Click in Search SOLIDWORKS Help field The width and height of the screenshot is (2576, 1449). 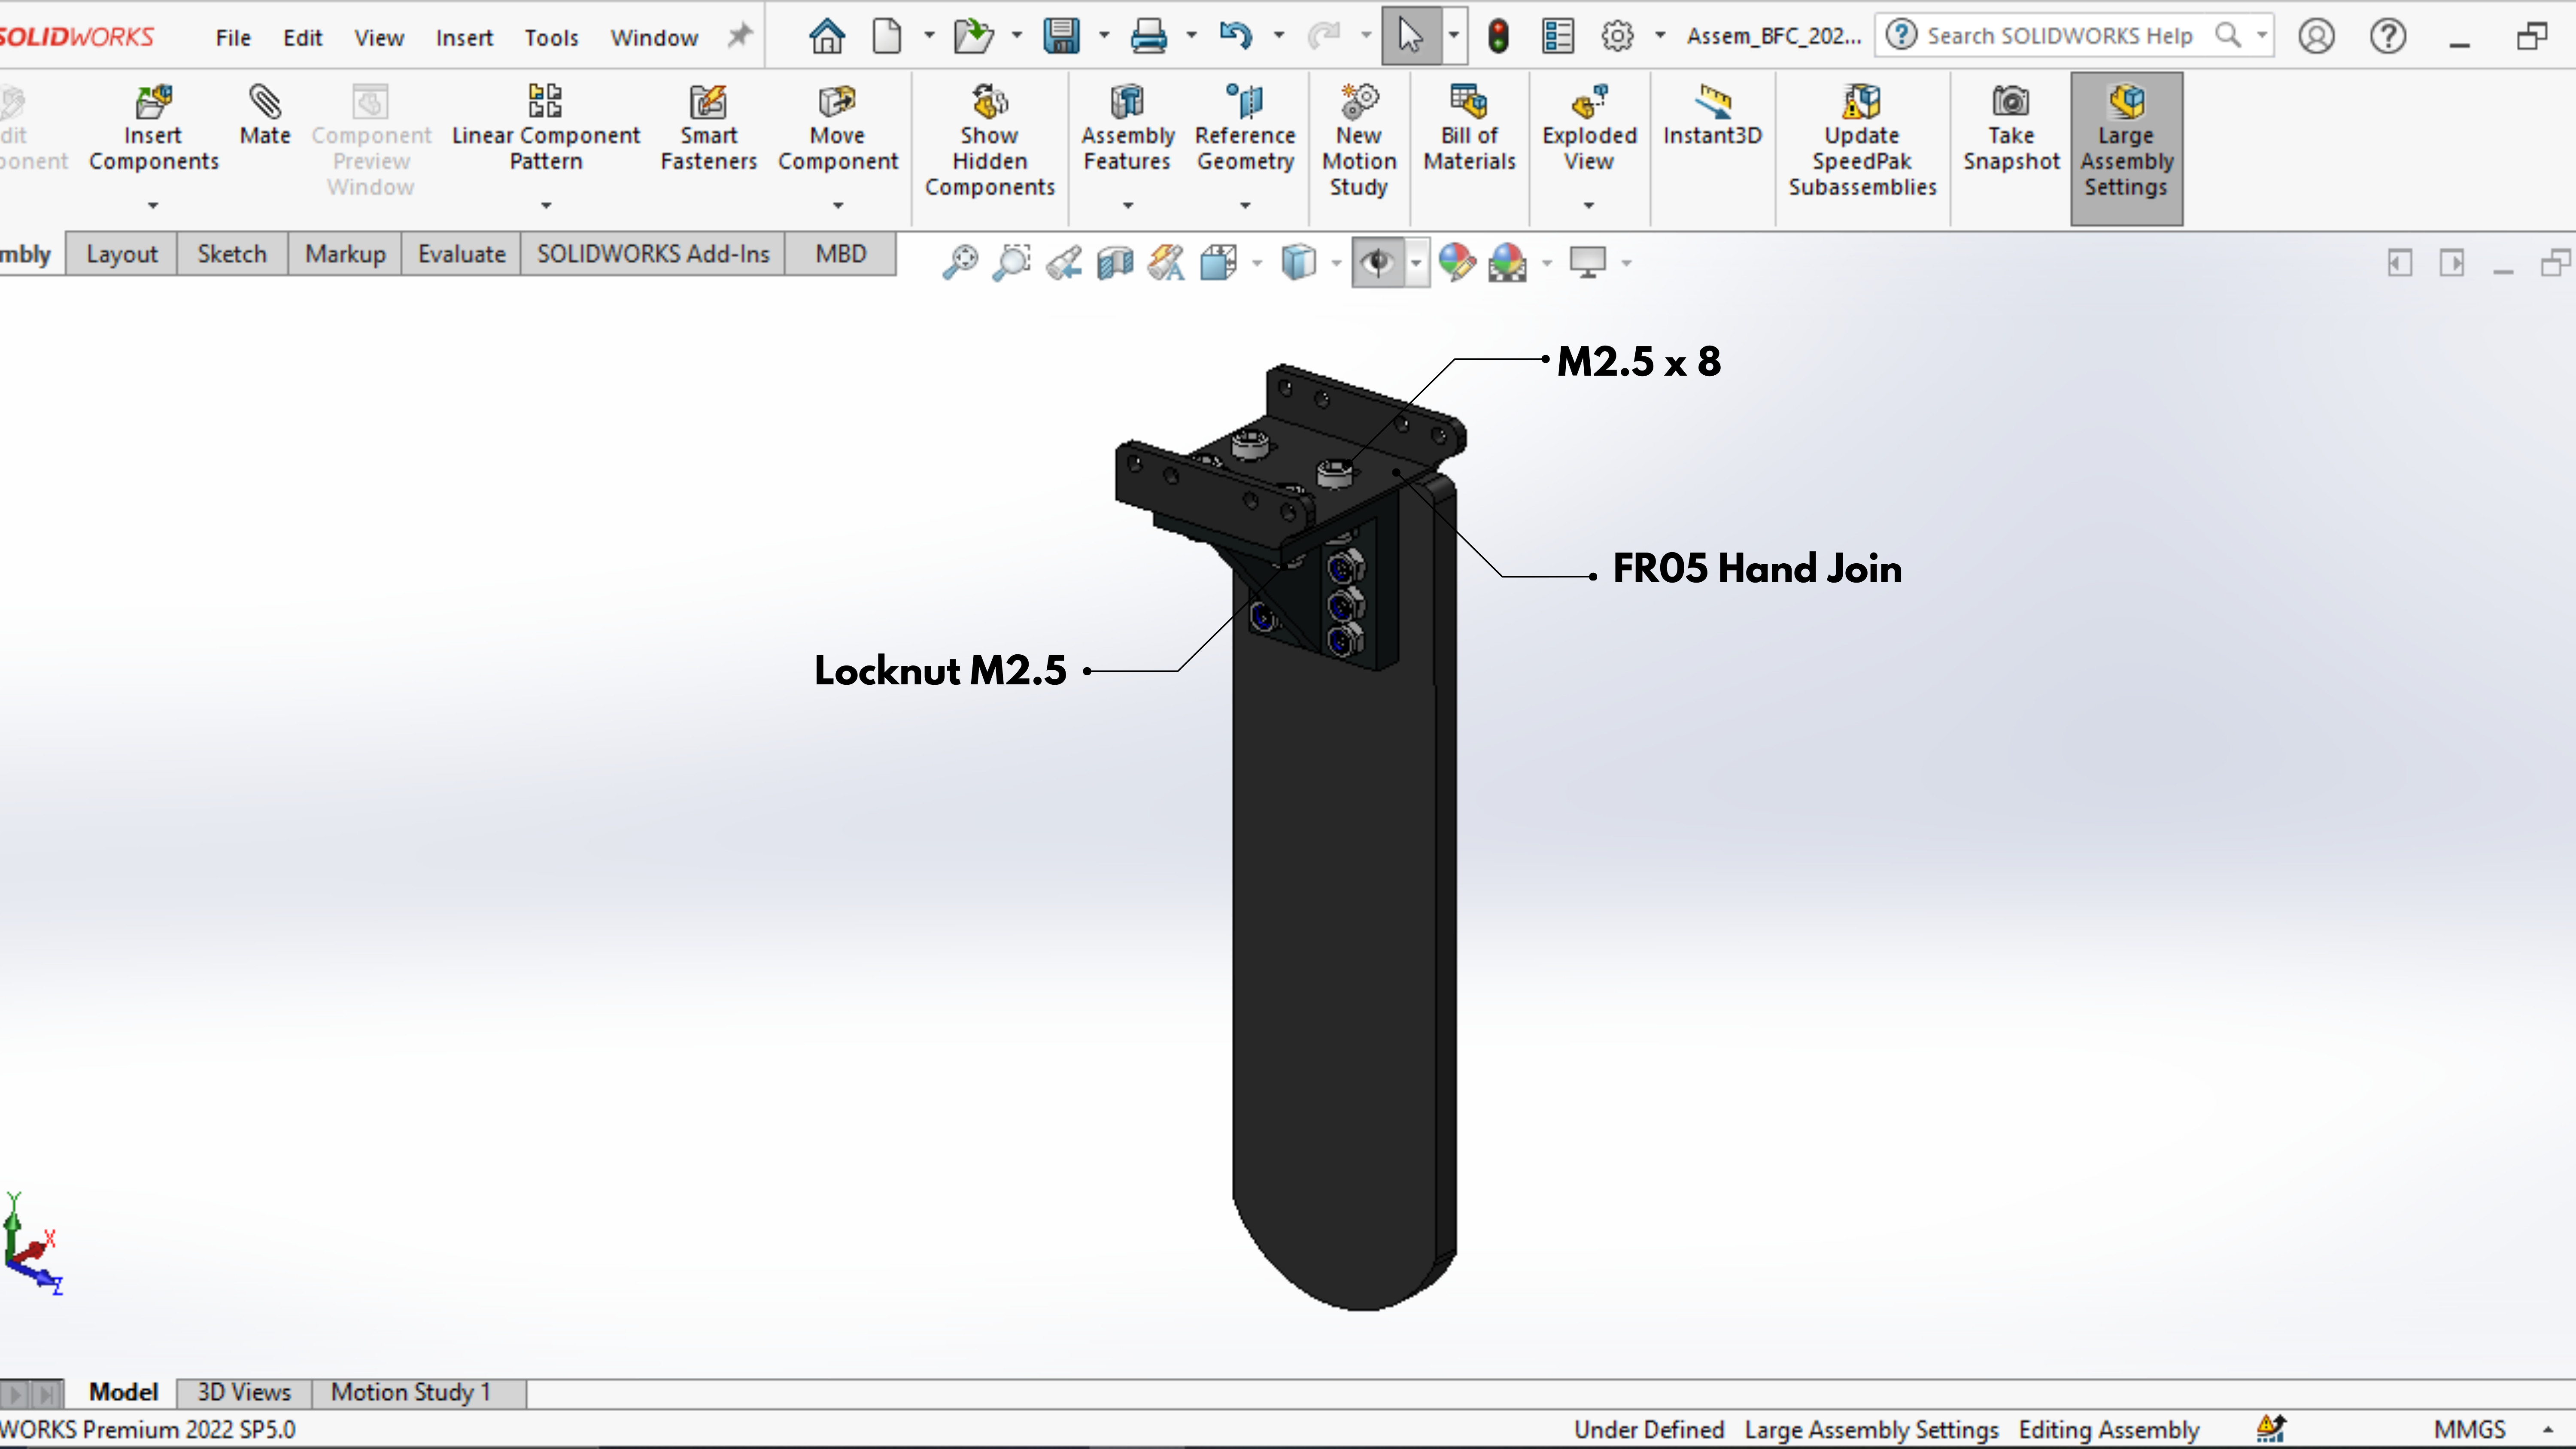coord(2059,36)
